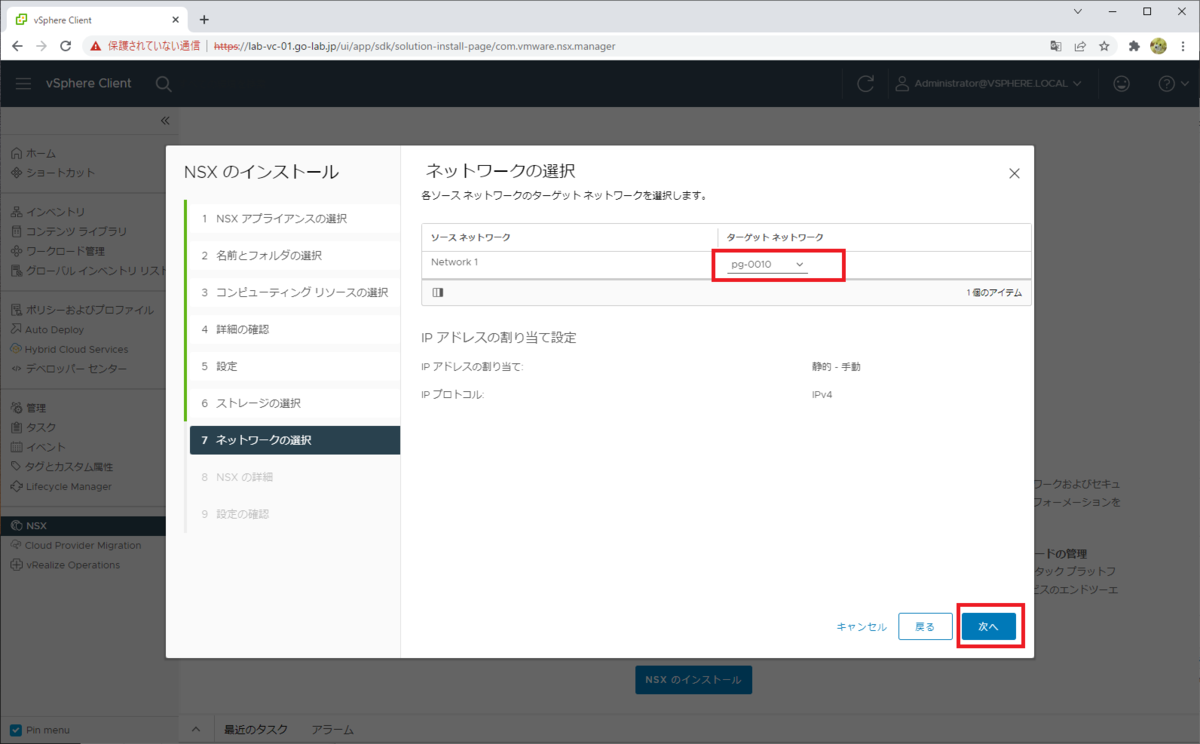This screenshot has width=1200, height=744.
Task: Bookmark page with star icon
Action: (1105, 46)
